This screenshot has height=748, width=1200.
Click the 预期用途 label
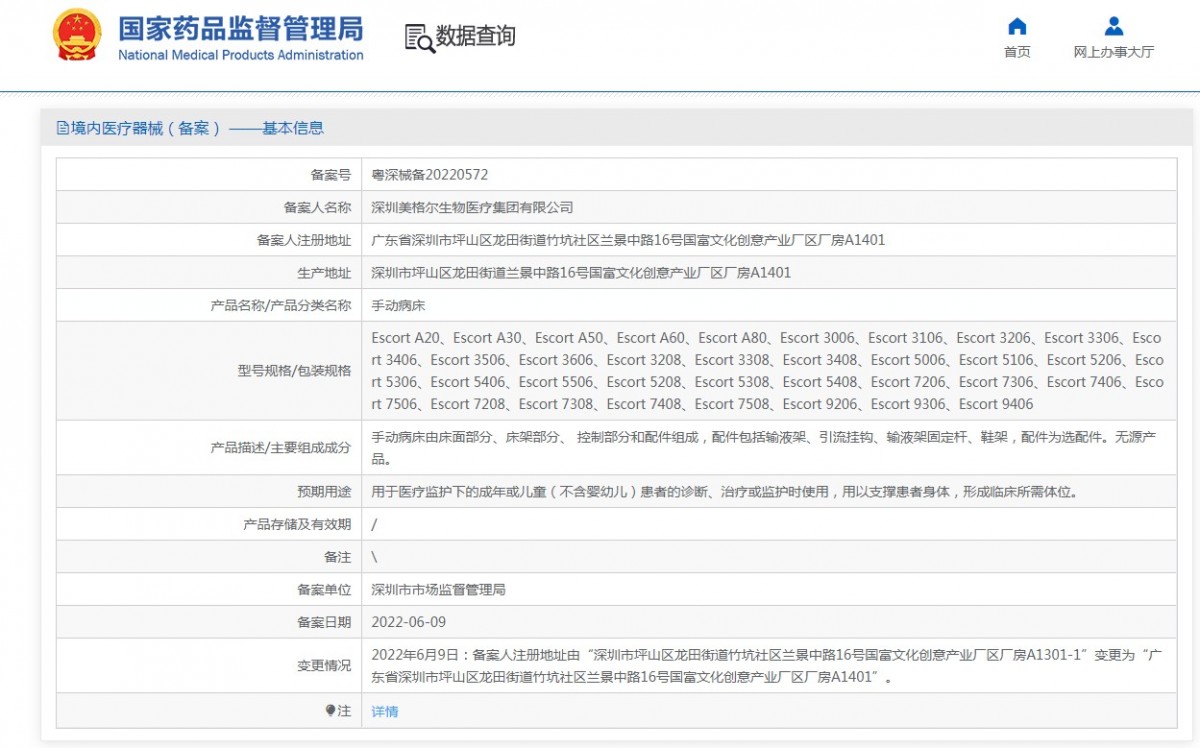point(324,492)
